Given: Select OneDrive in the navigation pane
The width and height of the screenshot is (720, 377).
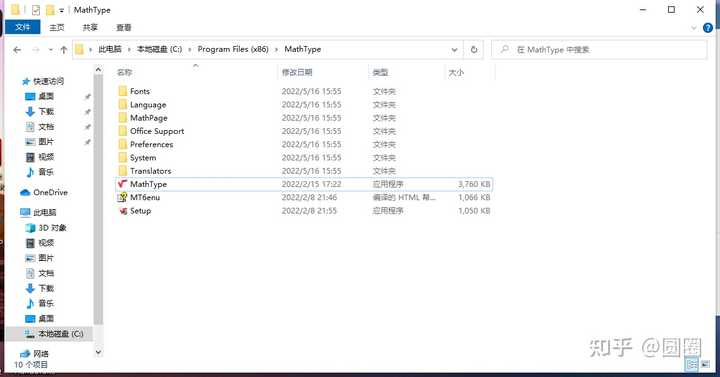Looking at the screenshot, I should (44, 192).
